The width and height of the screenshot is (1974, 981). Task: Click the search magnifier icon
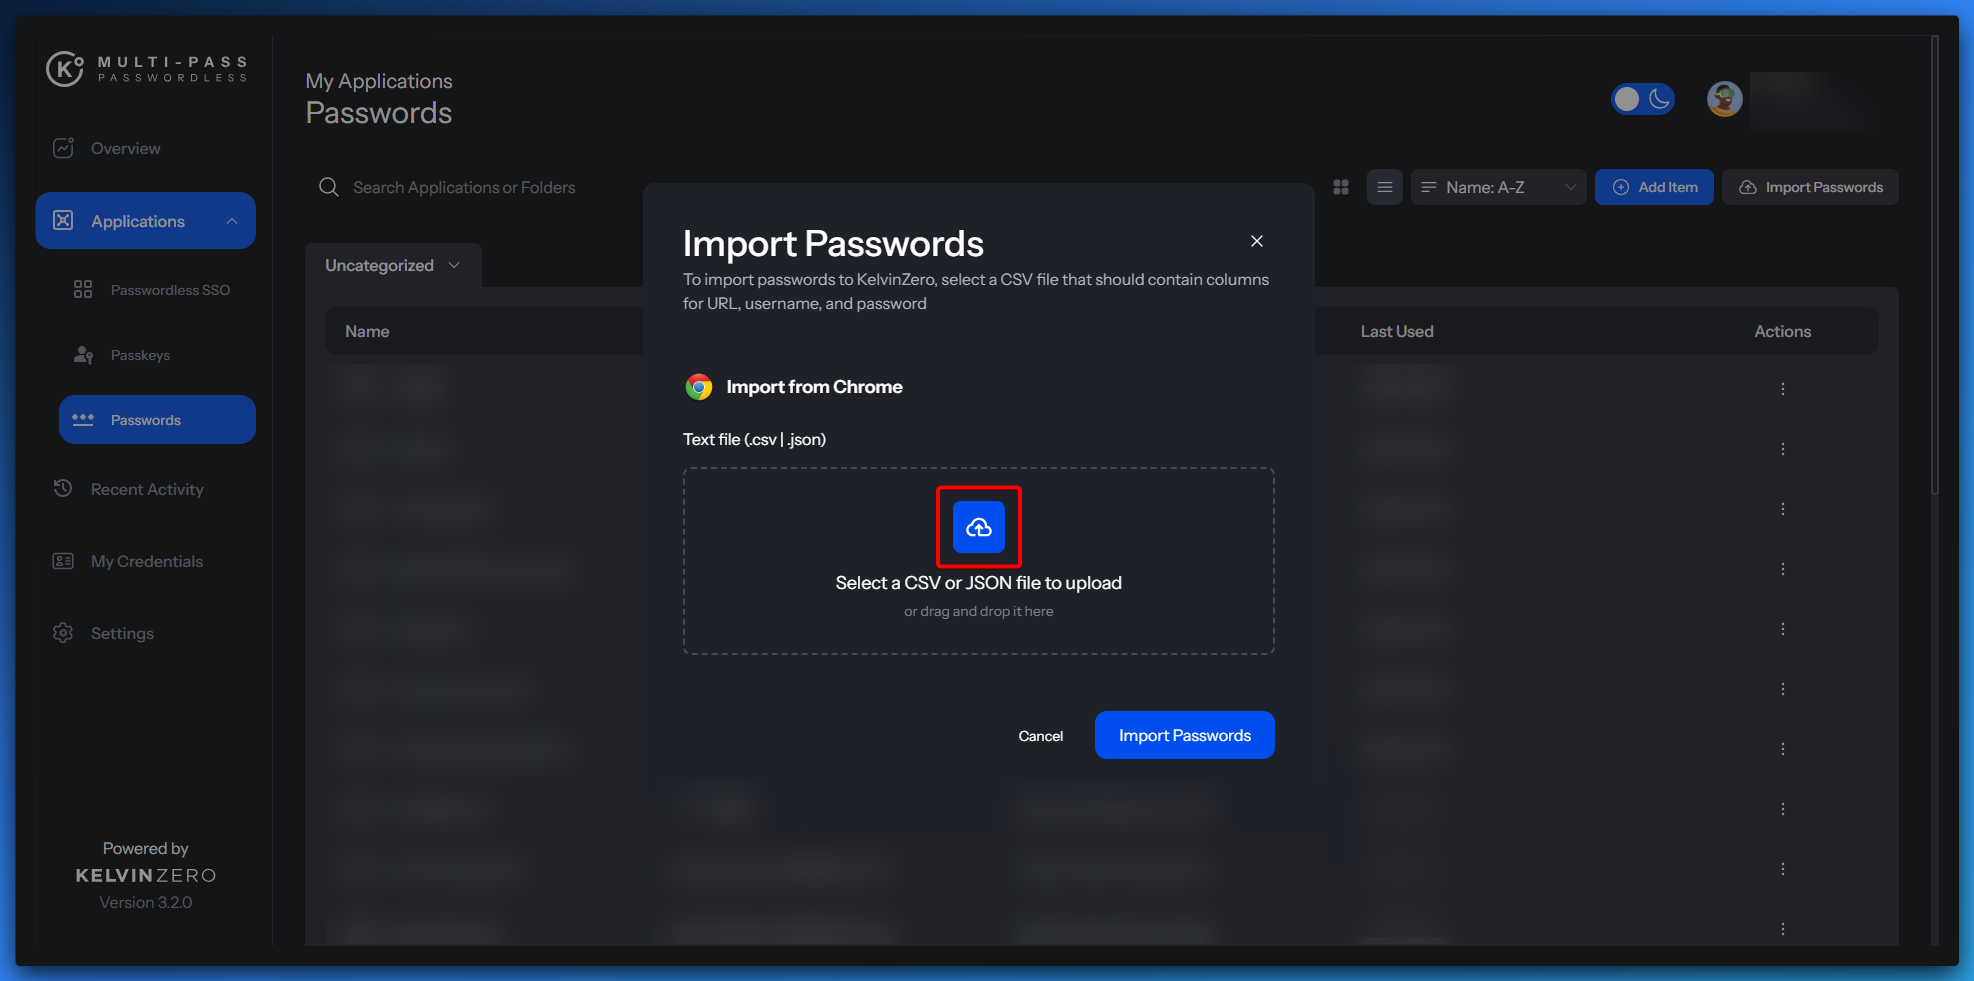[328, 187]
